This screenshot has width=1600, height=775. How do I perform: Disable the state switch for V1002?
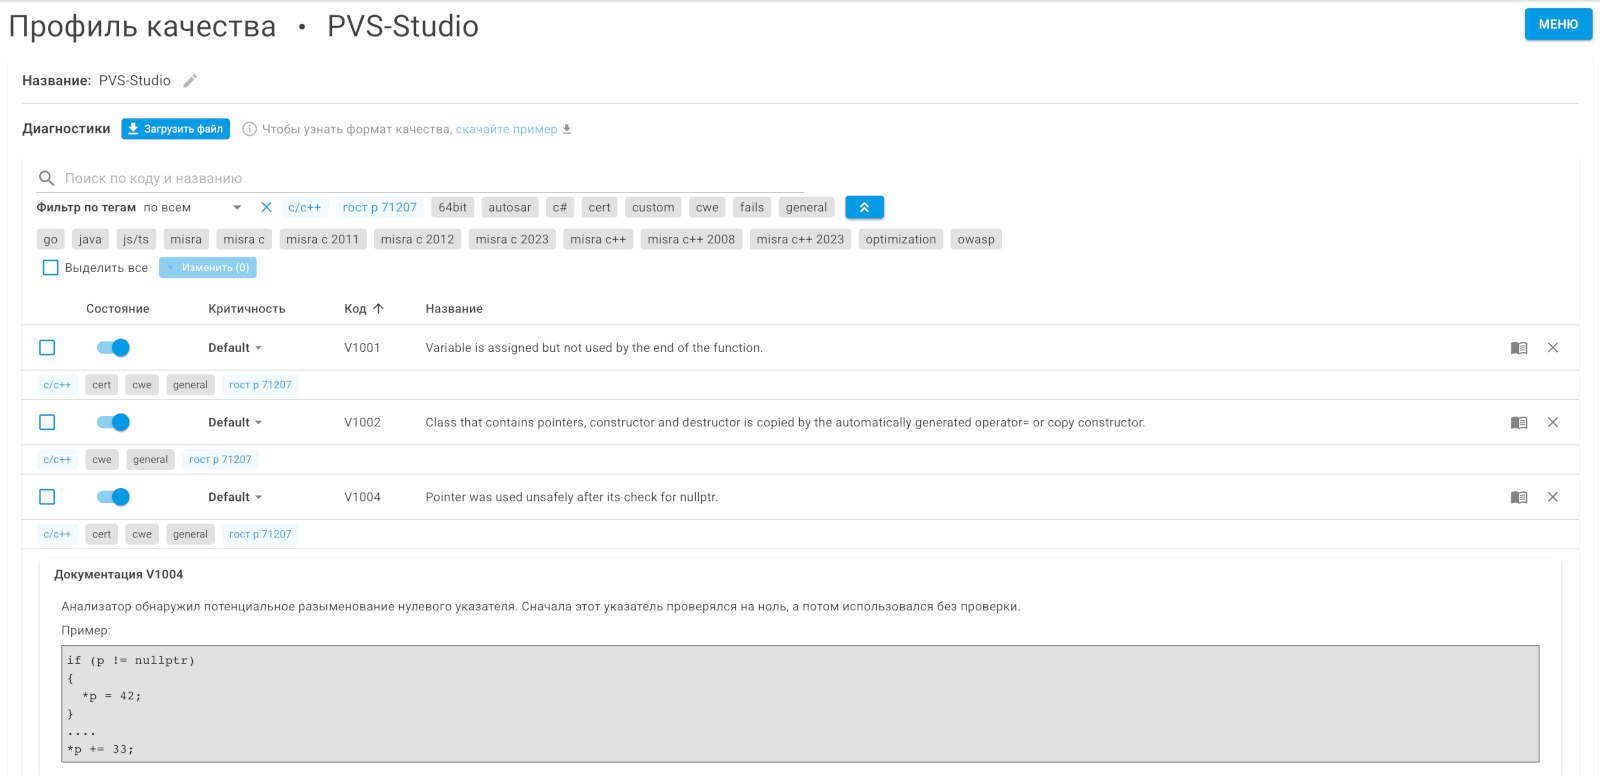[113, 423]
